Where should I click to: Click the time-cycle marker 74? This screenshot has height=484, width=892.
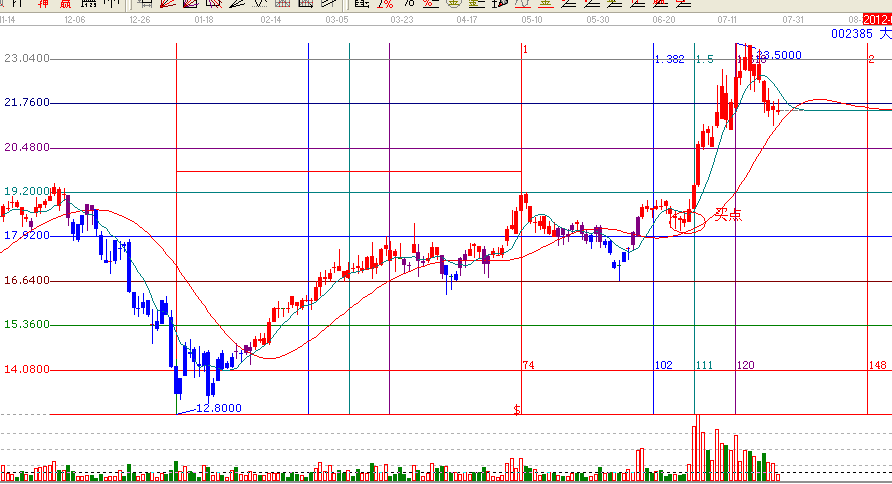528,366
